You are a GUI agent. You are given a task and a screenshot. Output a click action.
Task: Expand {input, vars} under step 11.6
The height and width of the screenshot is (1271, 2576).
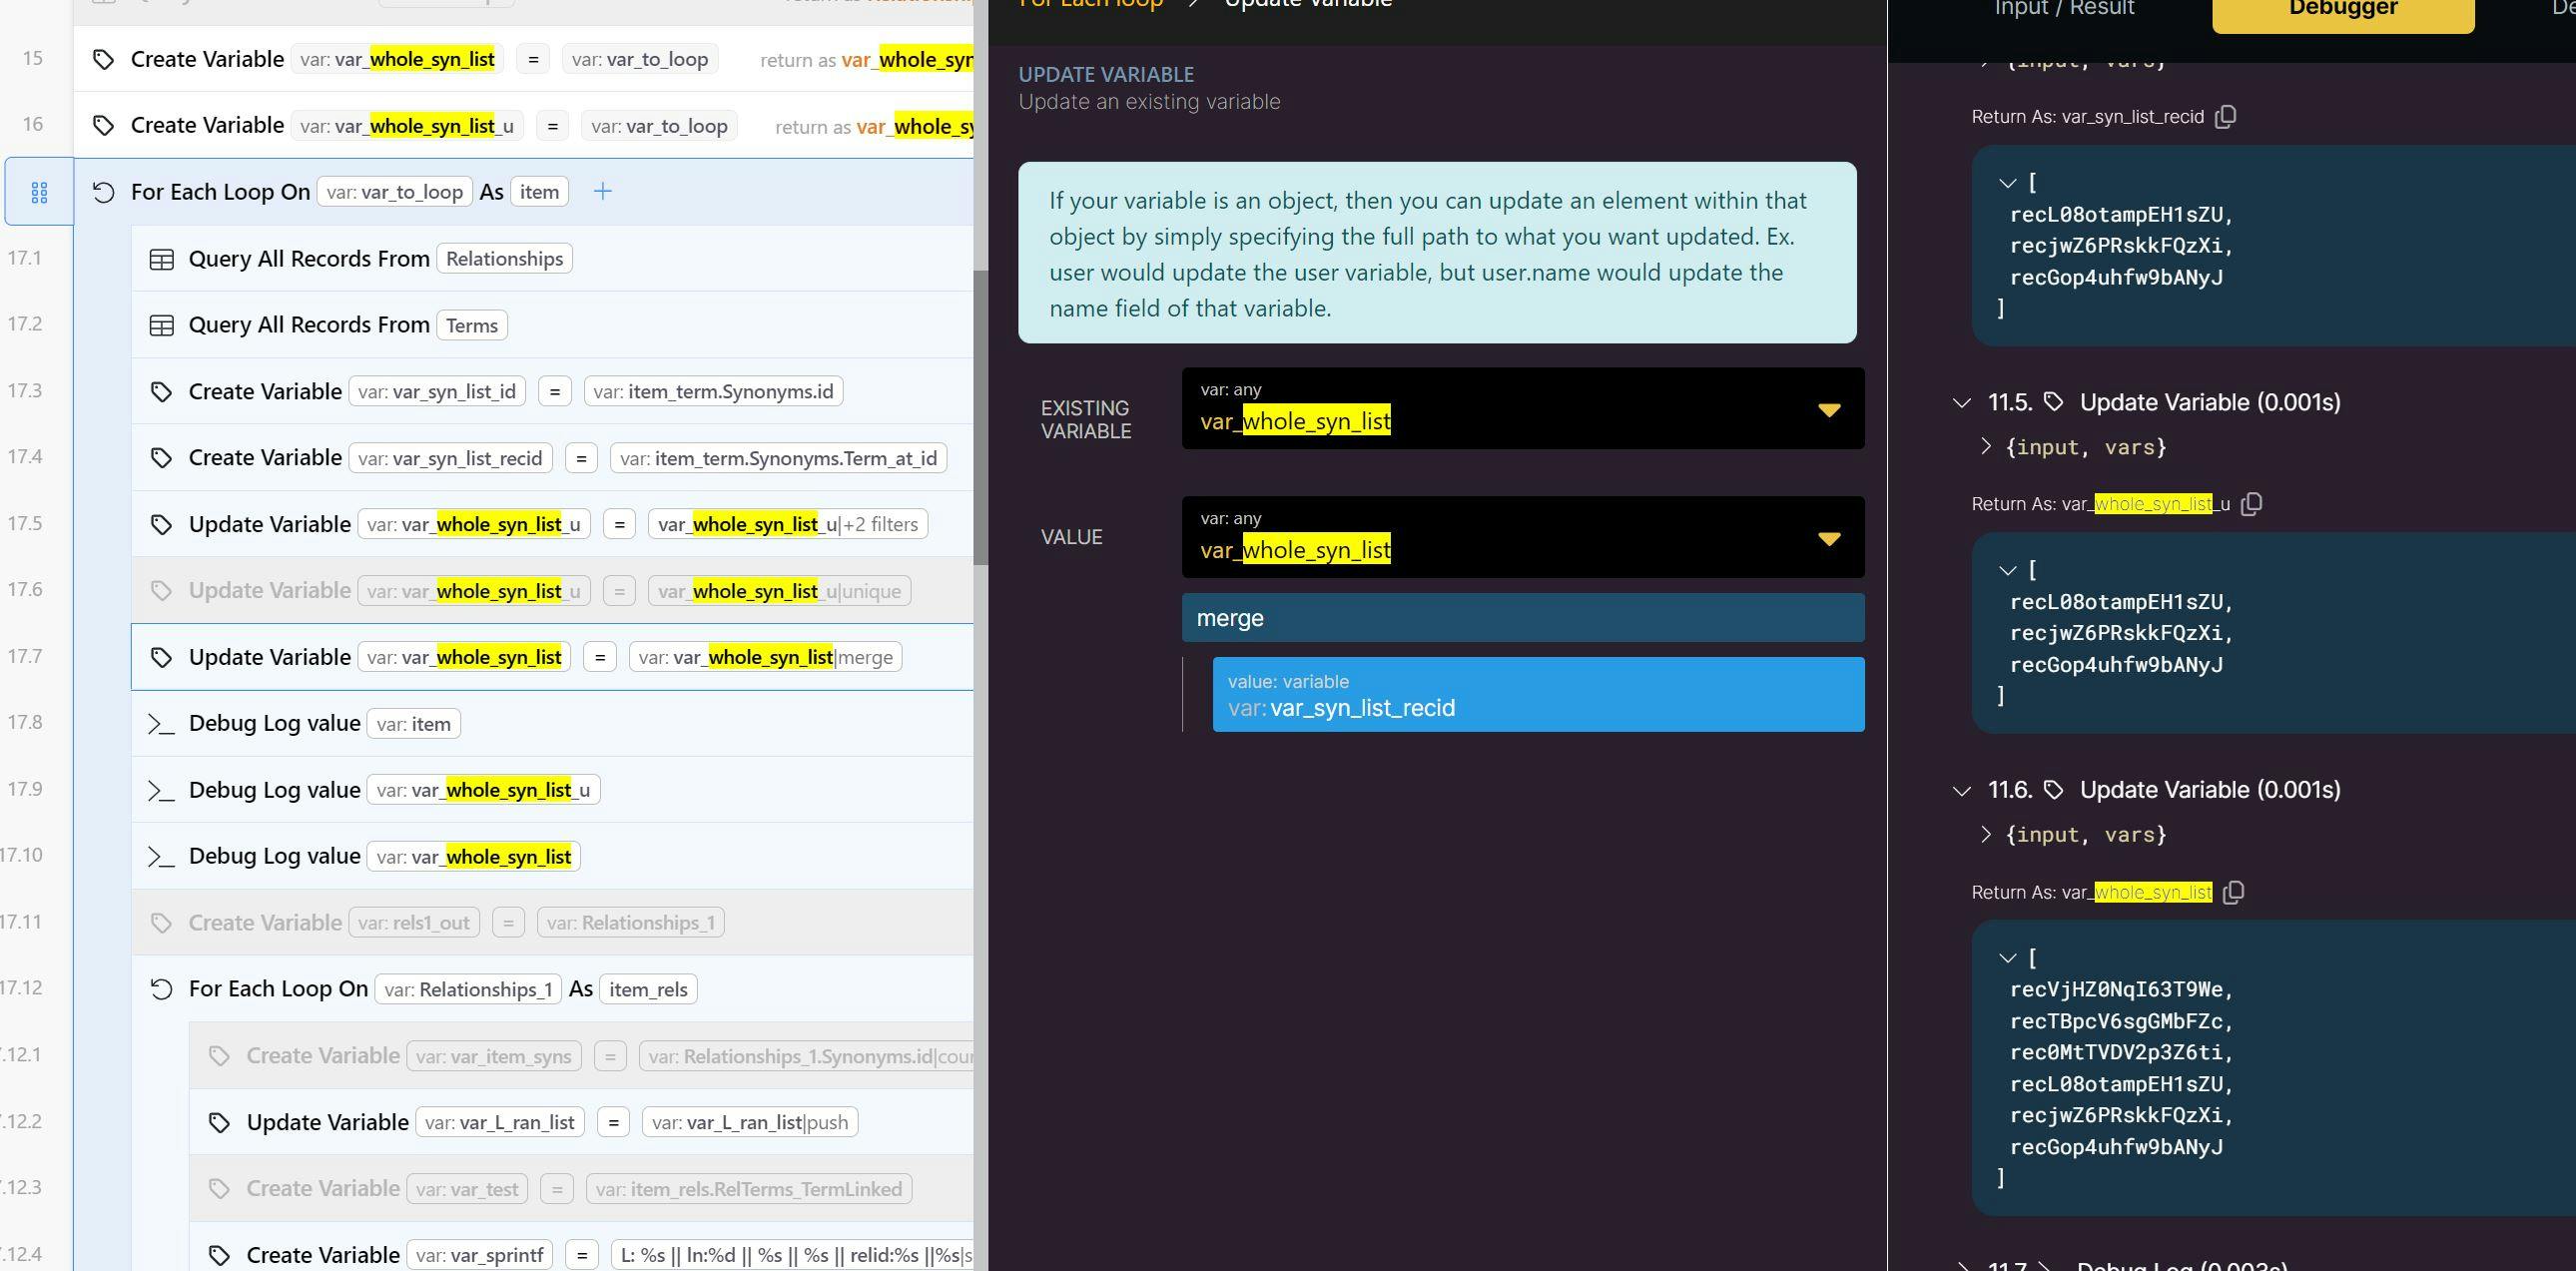coord(1986,834)
